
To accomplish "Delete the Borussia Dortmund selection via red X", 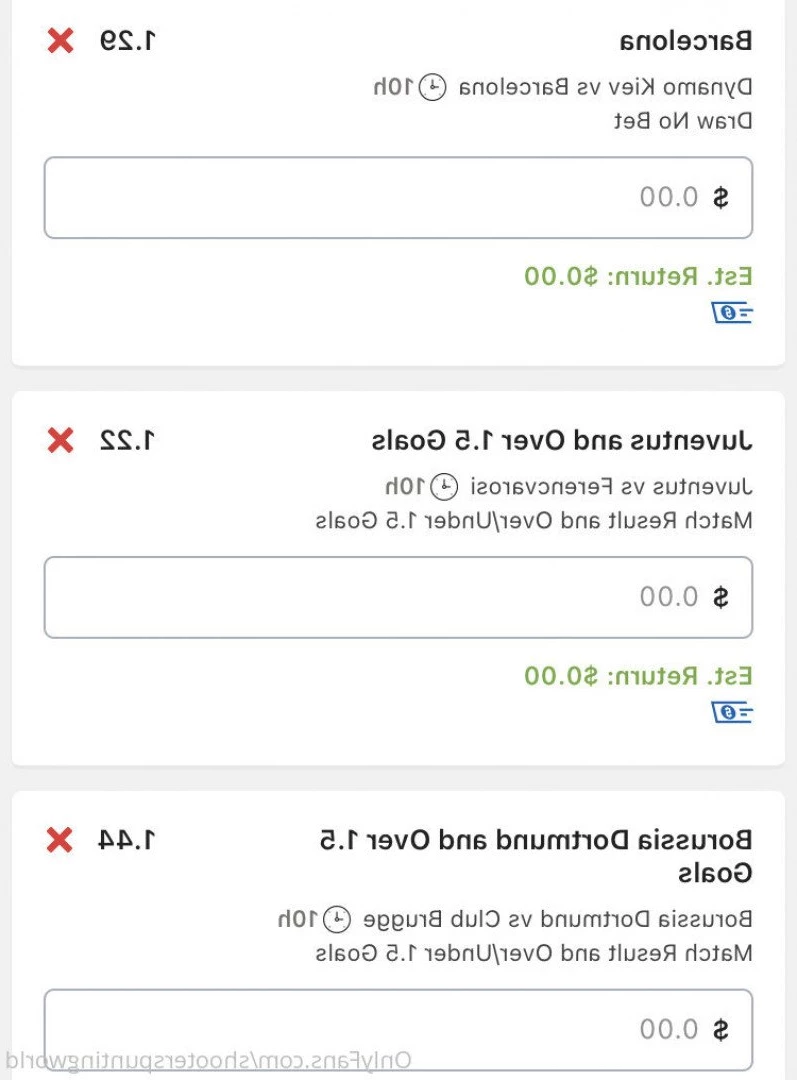I will 60,840.
